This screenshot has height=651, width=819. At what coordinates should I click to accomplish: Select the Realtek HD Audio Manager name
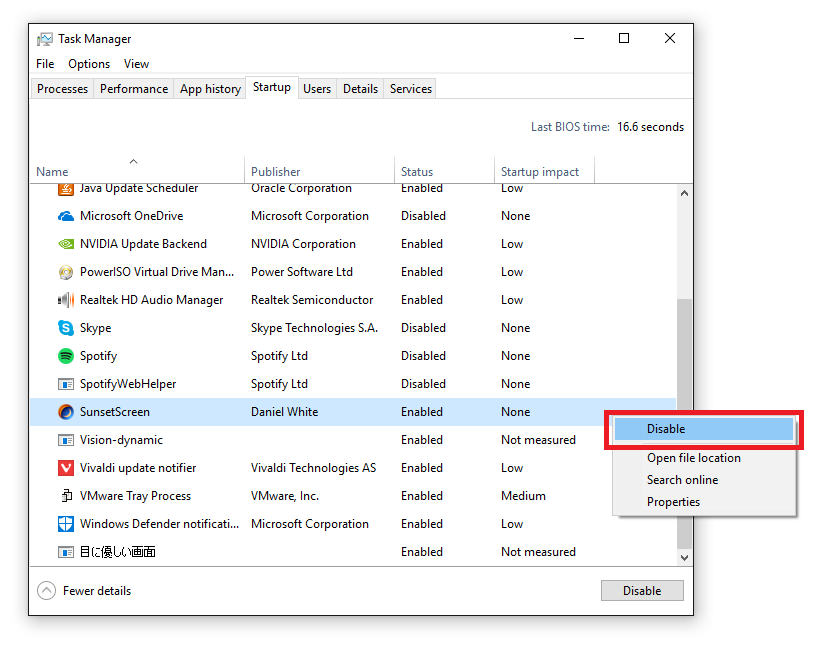[x=151, y=300]
